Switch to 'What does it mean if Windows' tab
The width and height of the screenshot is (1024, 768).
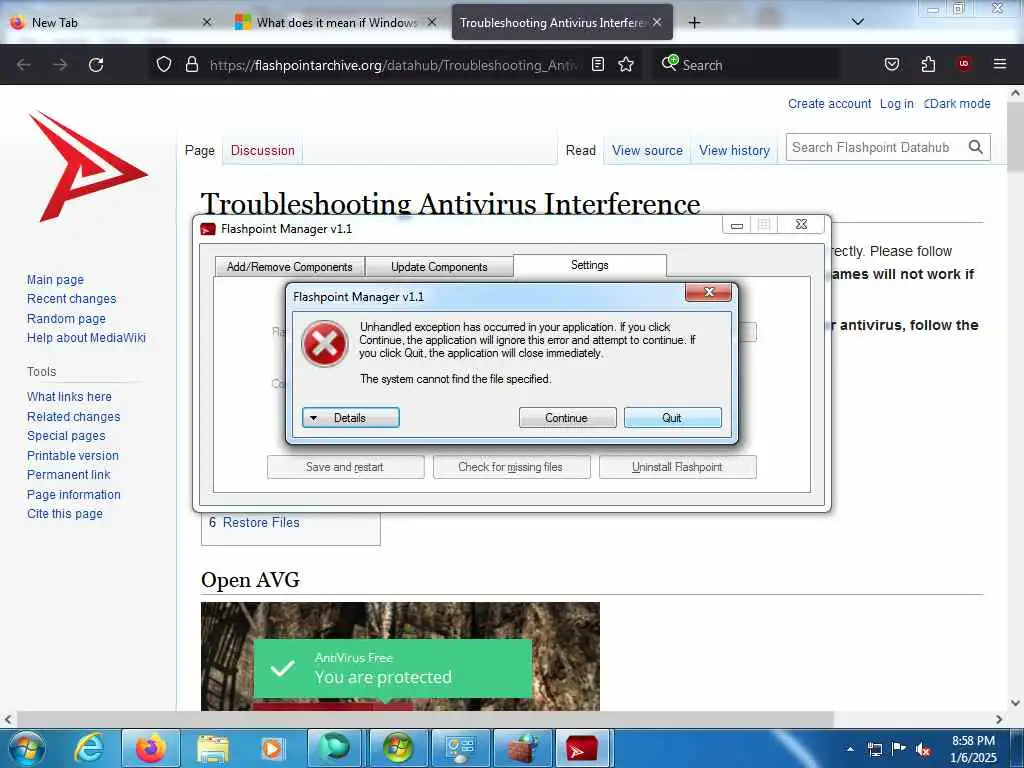point(336,23)
